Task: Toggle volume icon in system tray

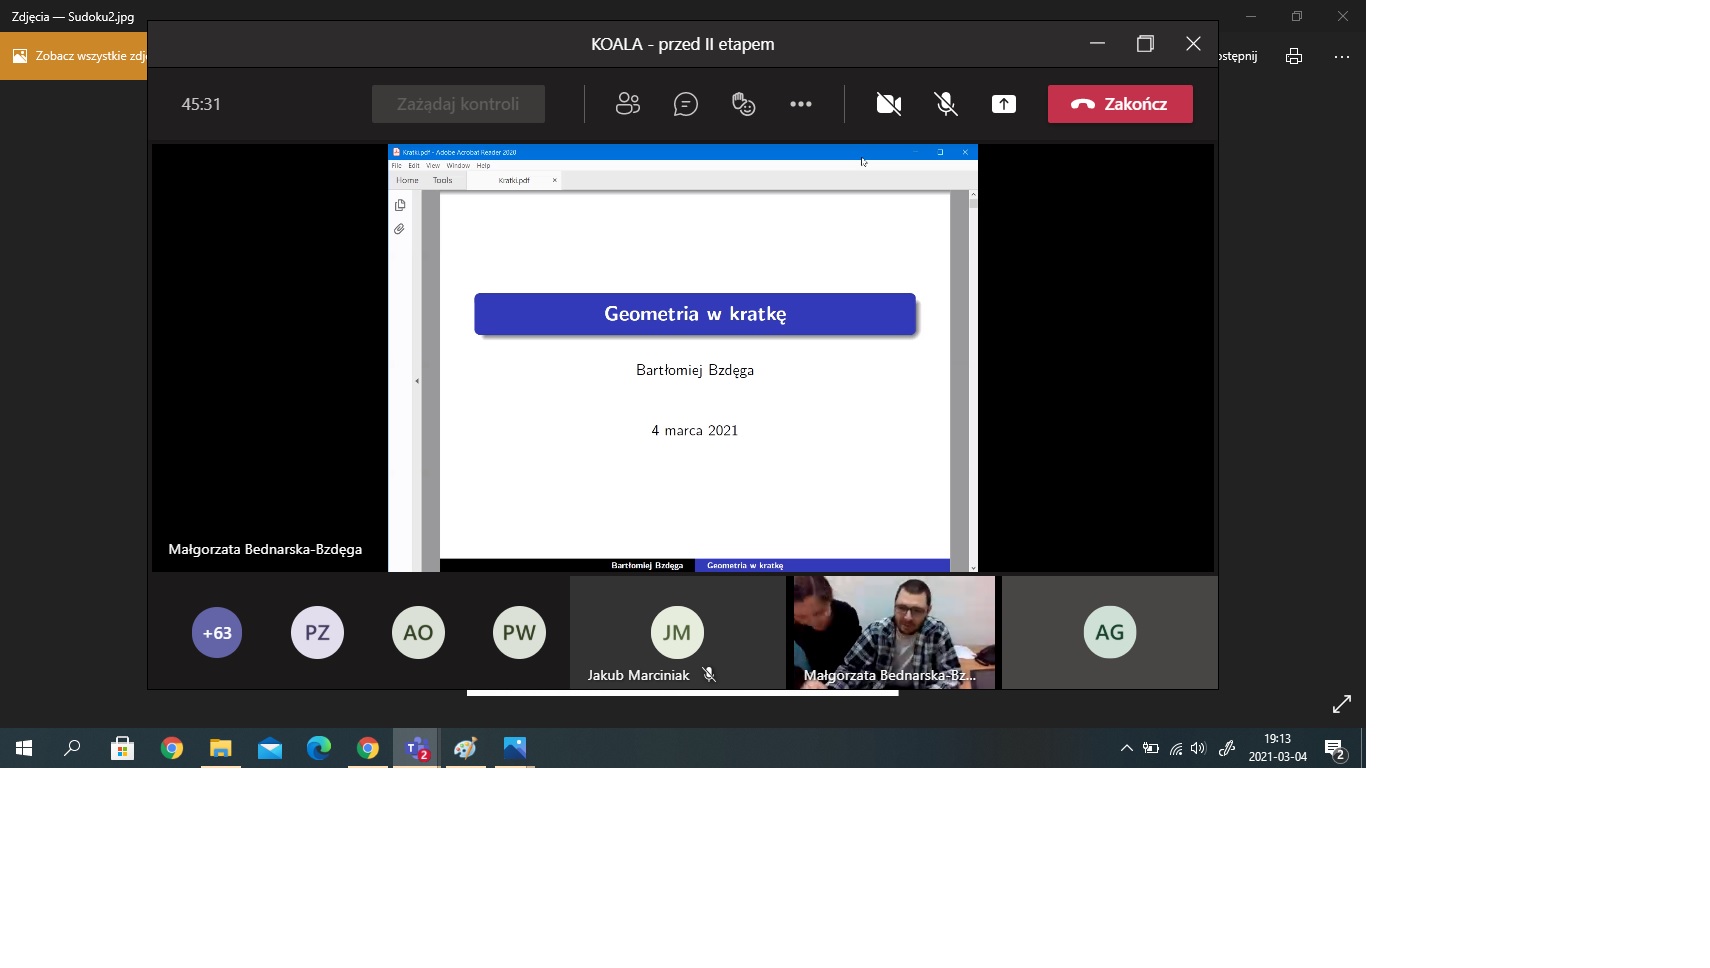Action: coord(1198,748)
